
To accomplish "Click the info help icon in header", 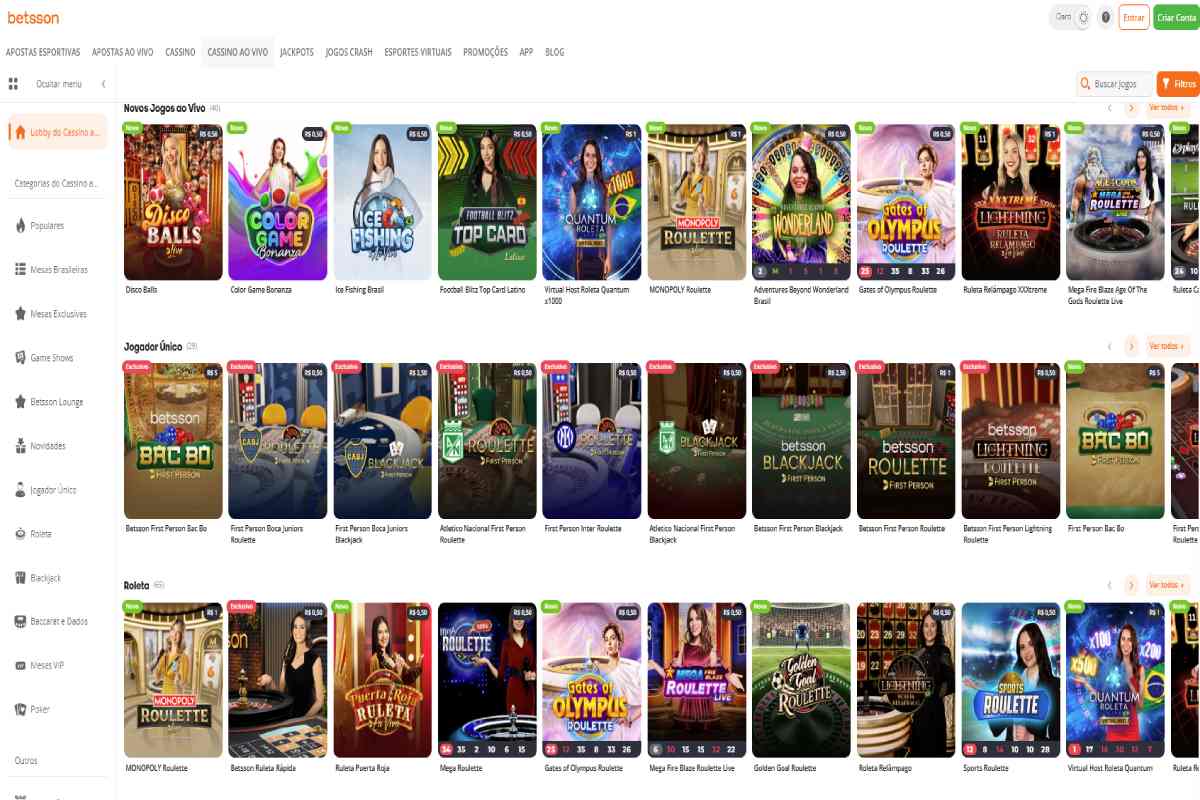I will (x=1105, y=17).
